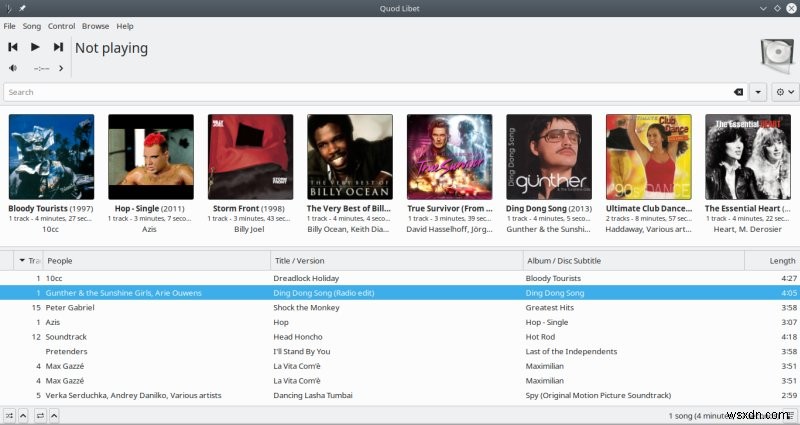Go to the previous track
Viewport: 800px width, 425px height.
[x=13, y=47]
